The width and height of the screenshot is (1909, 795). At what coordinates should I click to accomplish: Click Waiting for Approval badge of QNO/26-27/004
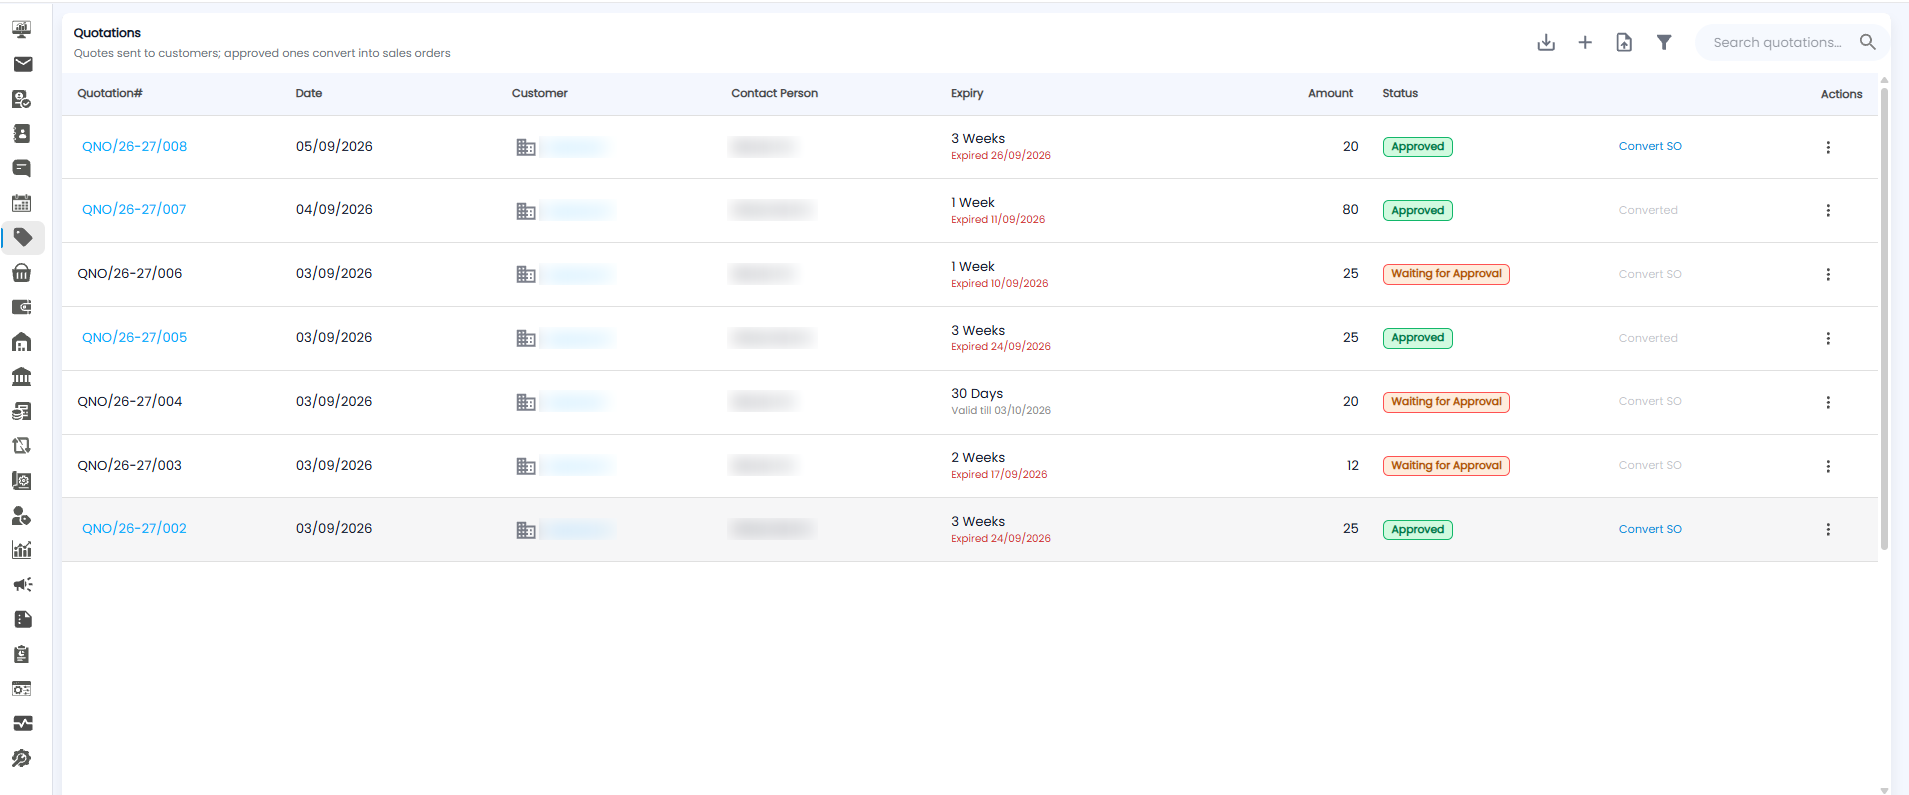[1446, 402]
